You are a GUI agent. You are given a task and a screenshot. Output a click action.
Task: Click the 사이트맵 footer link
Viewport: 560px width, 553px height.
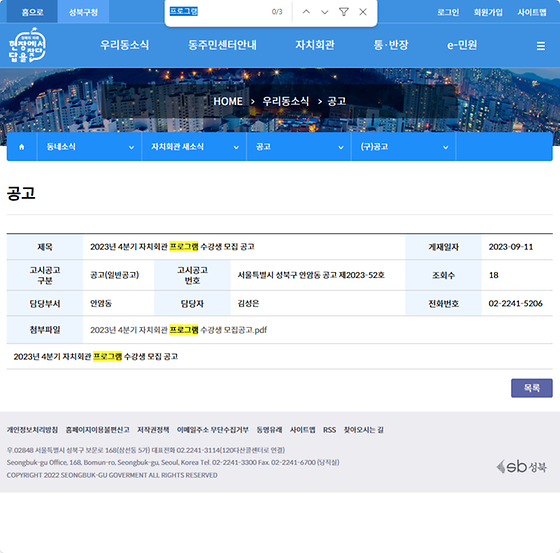(302, 430)
